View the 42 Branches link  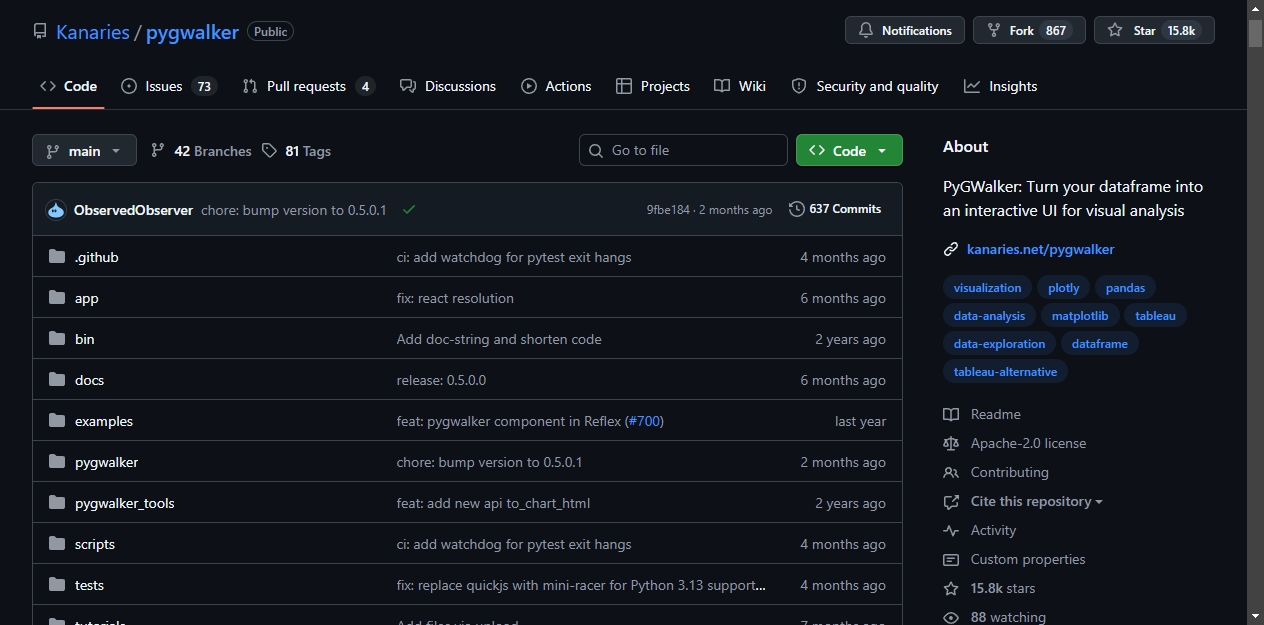[x=201, y=151]
